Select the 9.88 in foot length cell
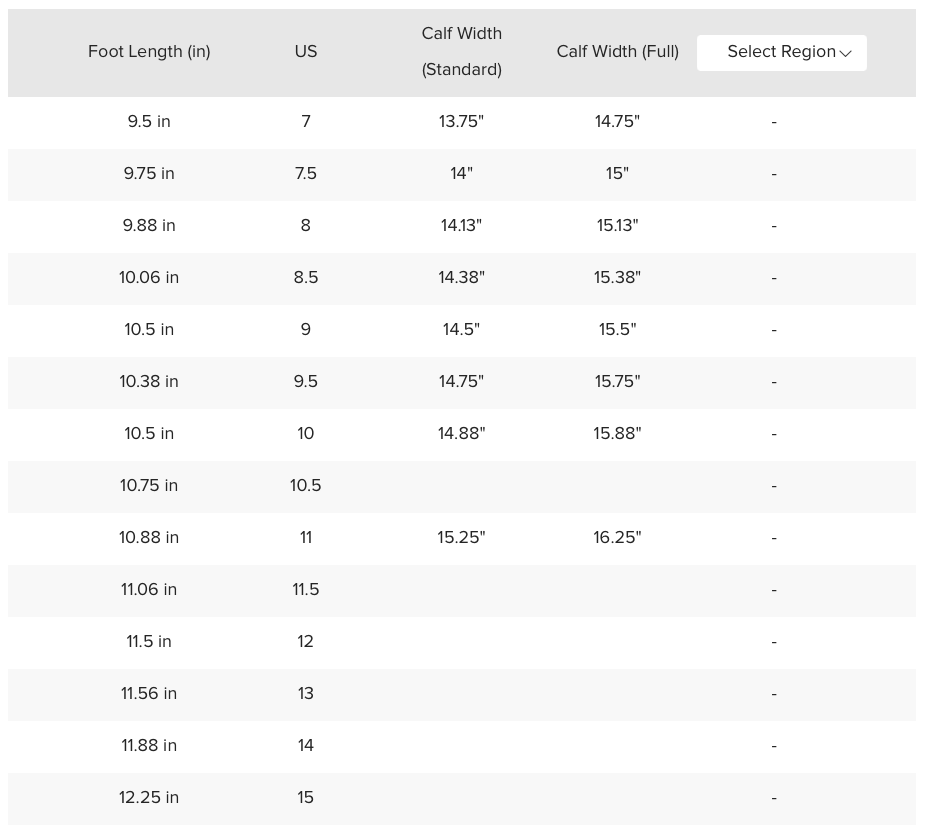 [x=149, y=226]
